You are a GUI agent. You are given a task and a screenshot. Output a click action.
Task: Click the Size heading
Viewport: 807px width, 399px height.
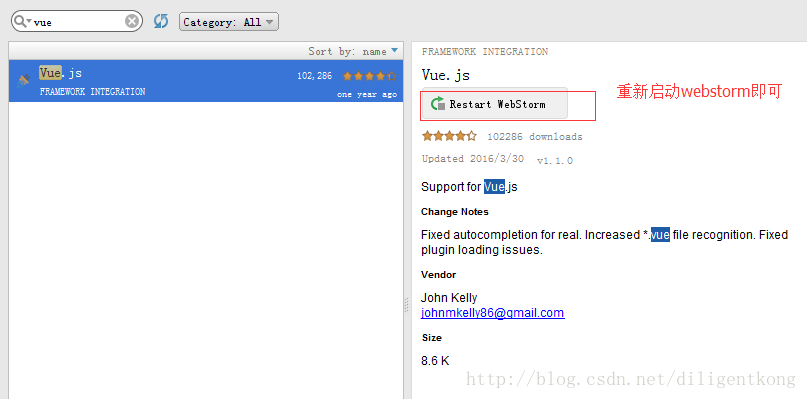pos(431,338)
